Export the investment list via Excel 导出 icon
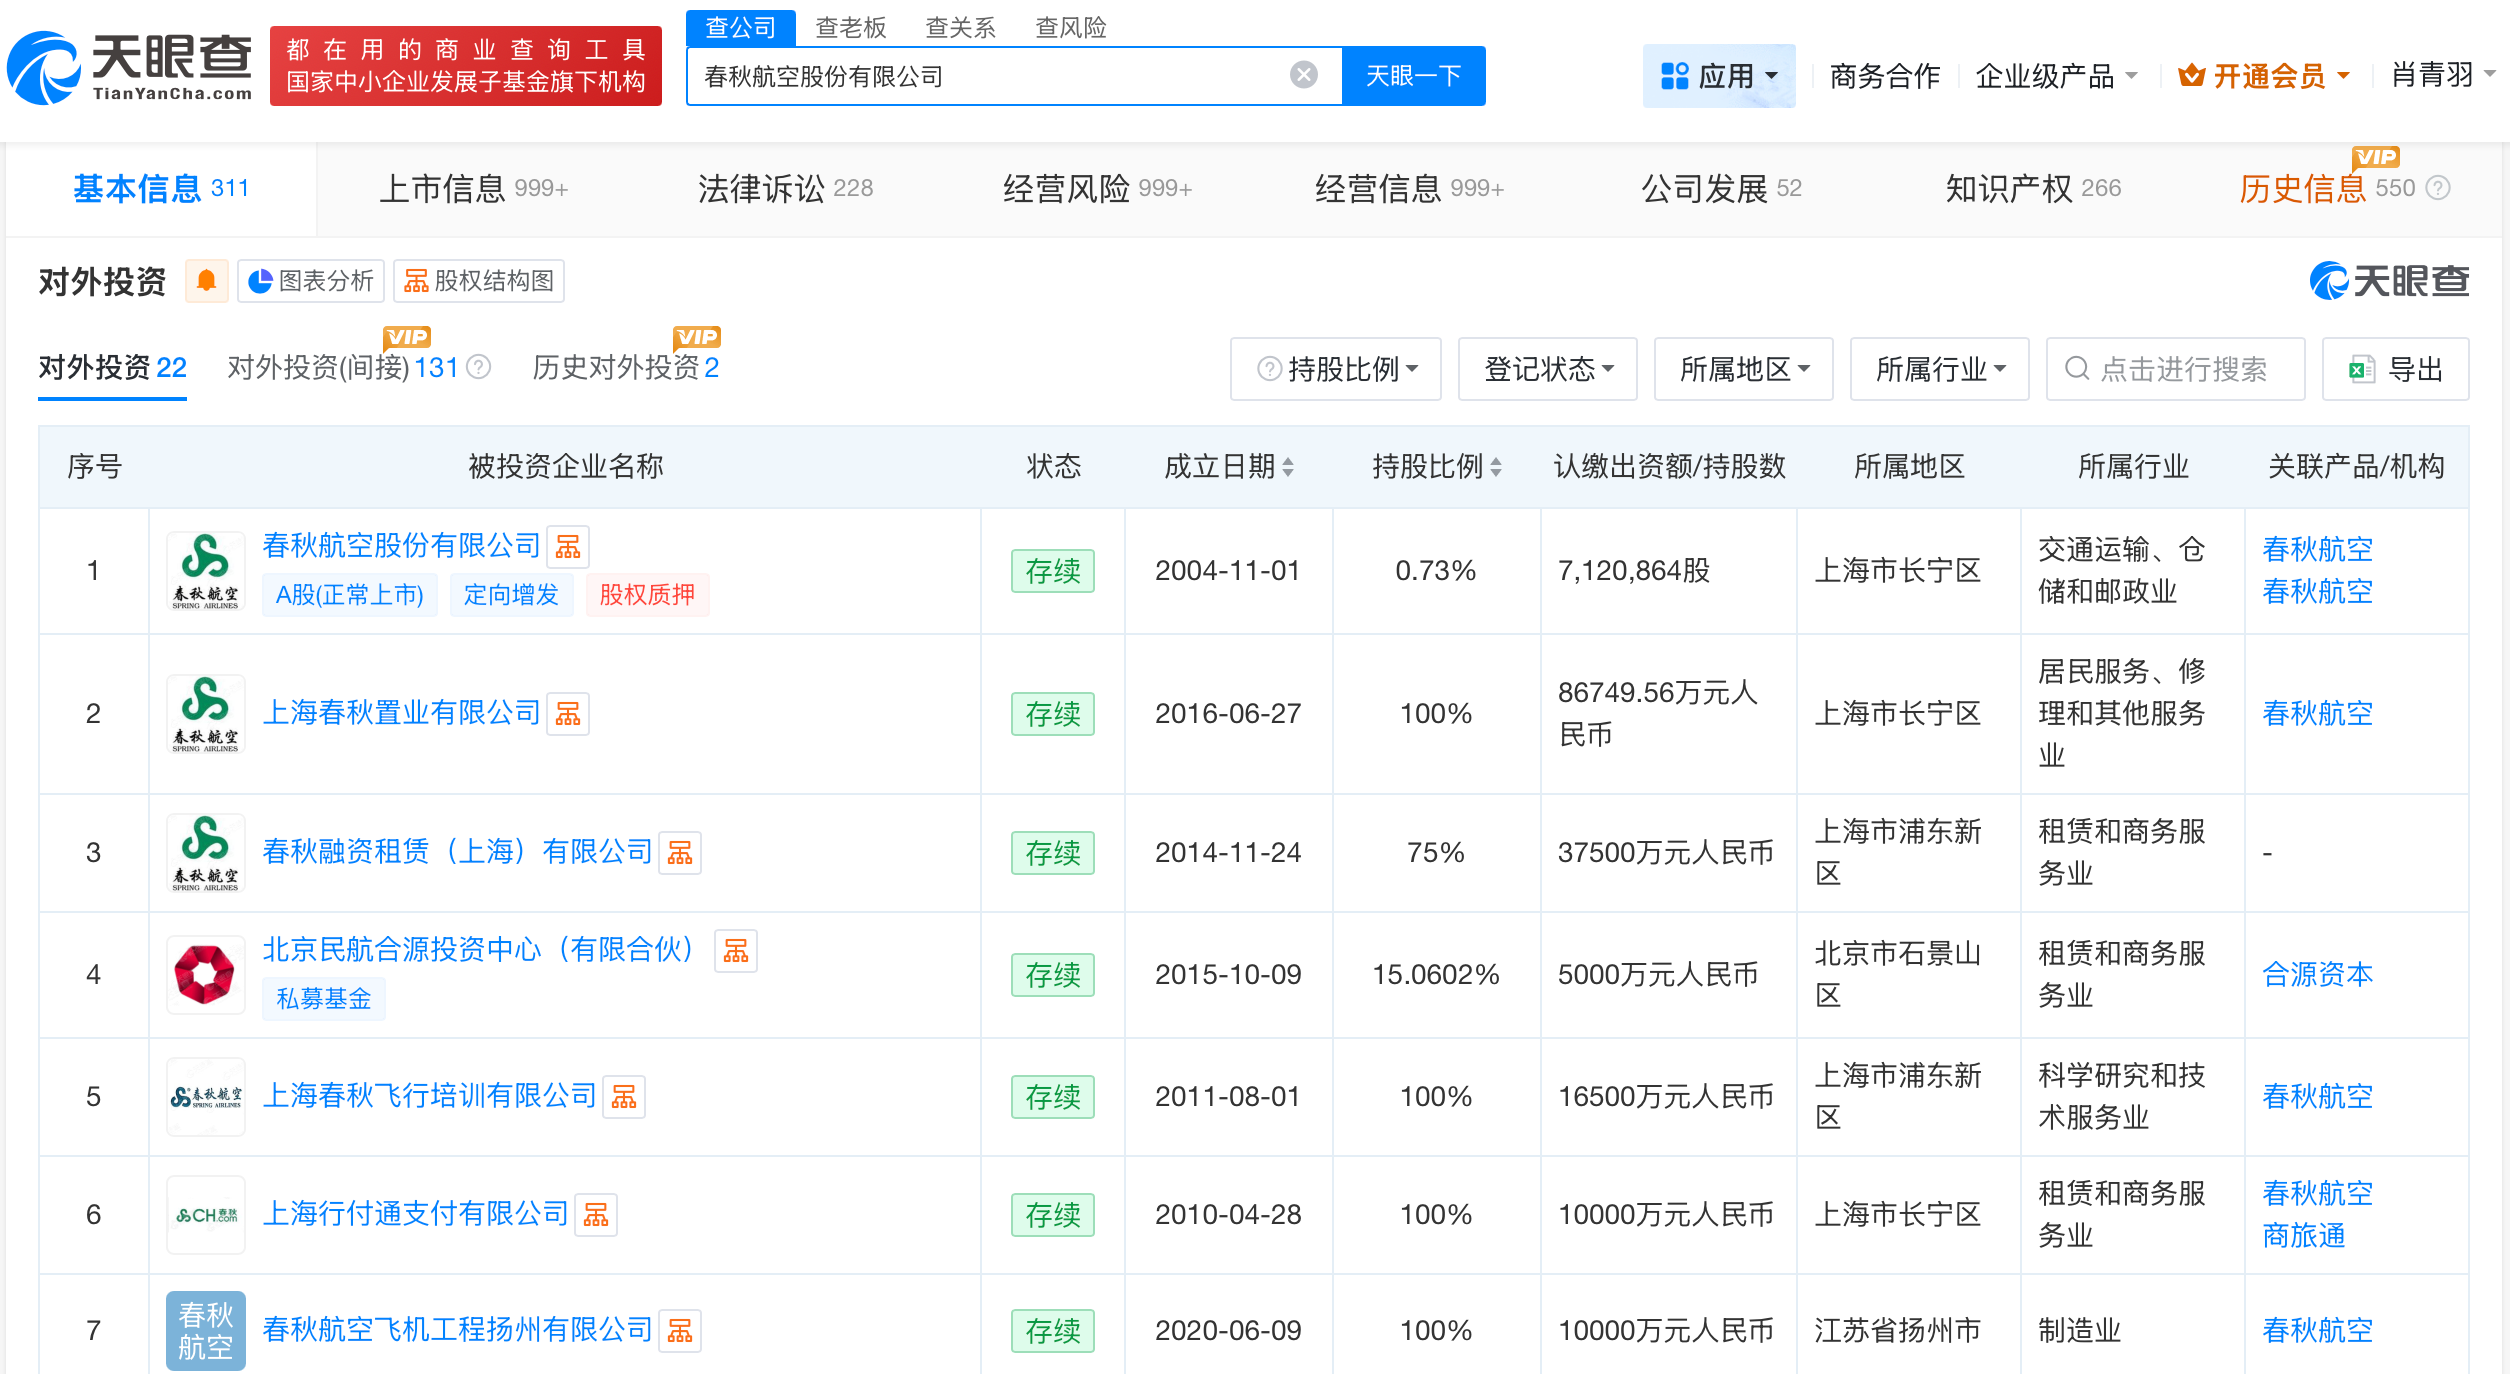Viewport: 2510px width, 1374px height. 2395,368
